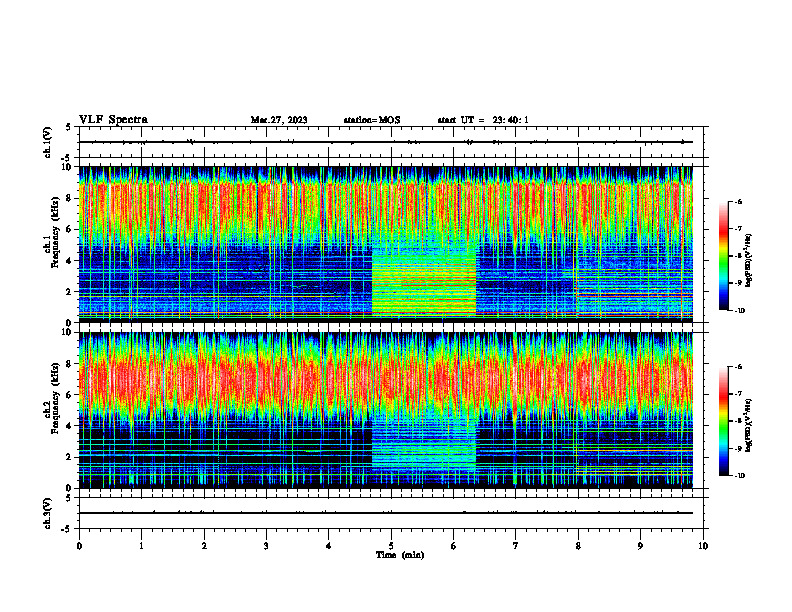792x612 pixels.
Task: Click the "ch.1(V)" axis label
Action: click(48, 142)
